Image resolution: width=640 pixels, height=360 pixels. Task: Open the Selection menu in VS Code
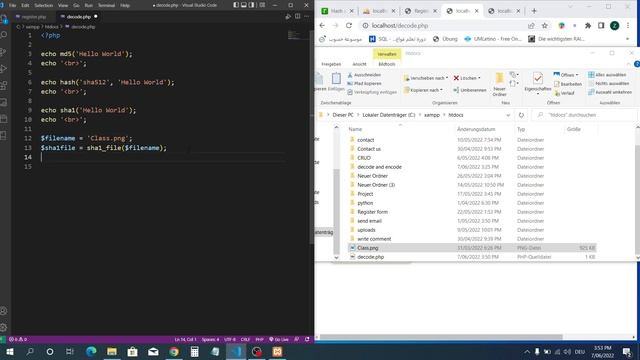(44, 6)
